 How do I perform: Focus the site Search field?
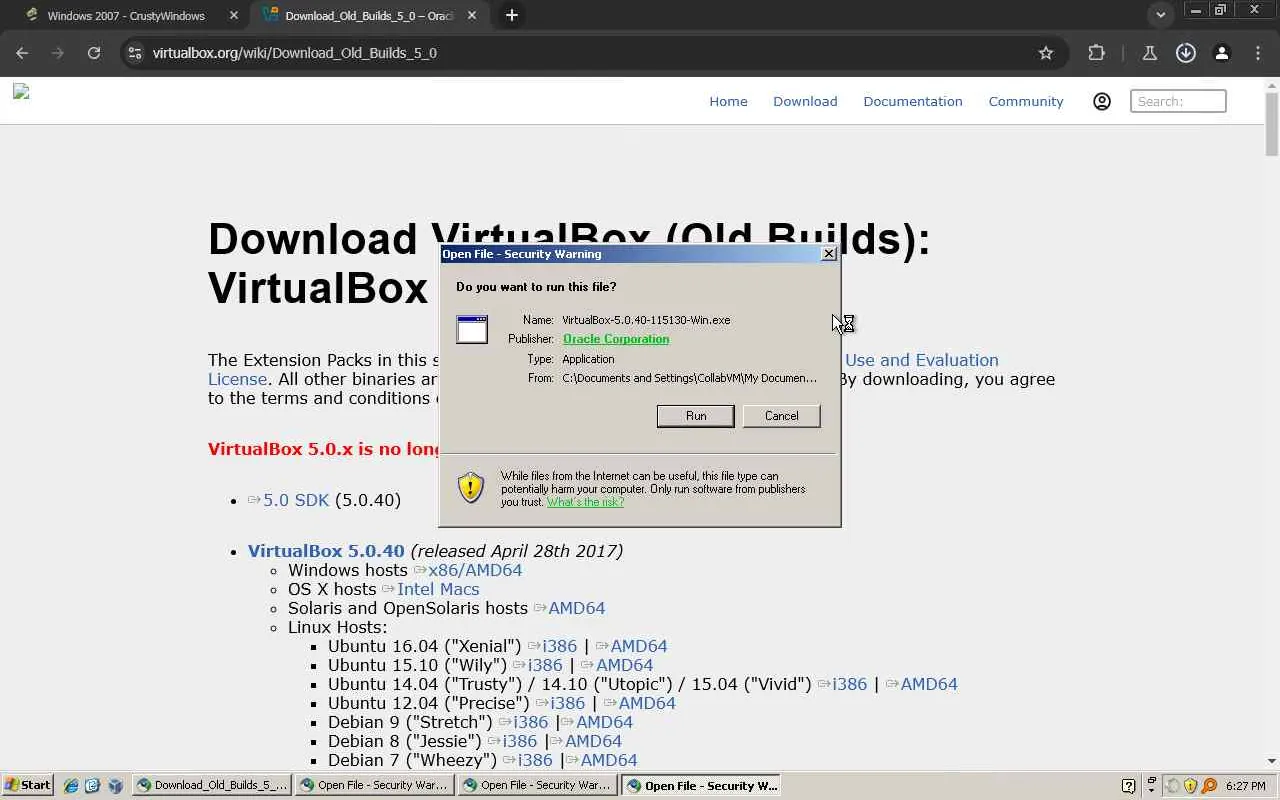pos(1178,101)
